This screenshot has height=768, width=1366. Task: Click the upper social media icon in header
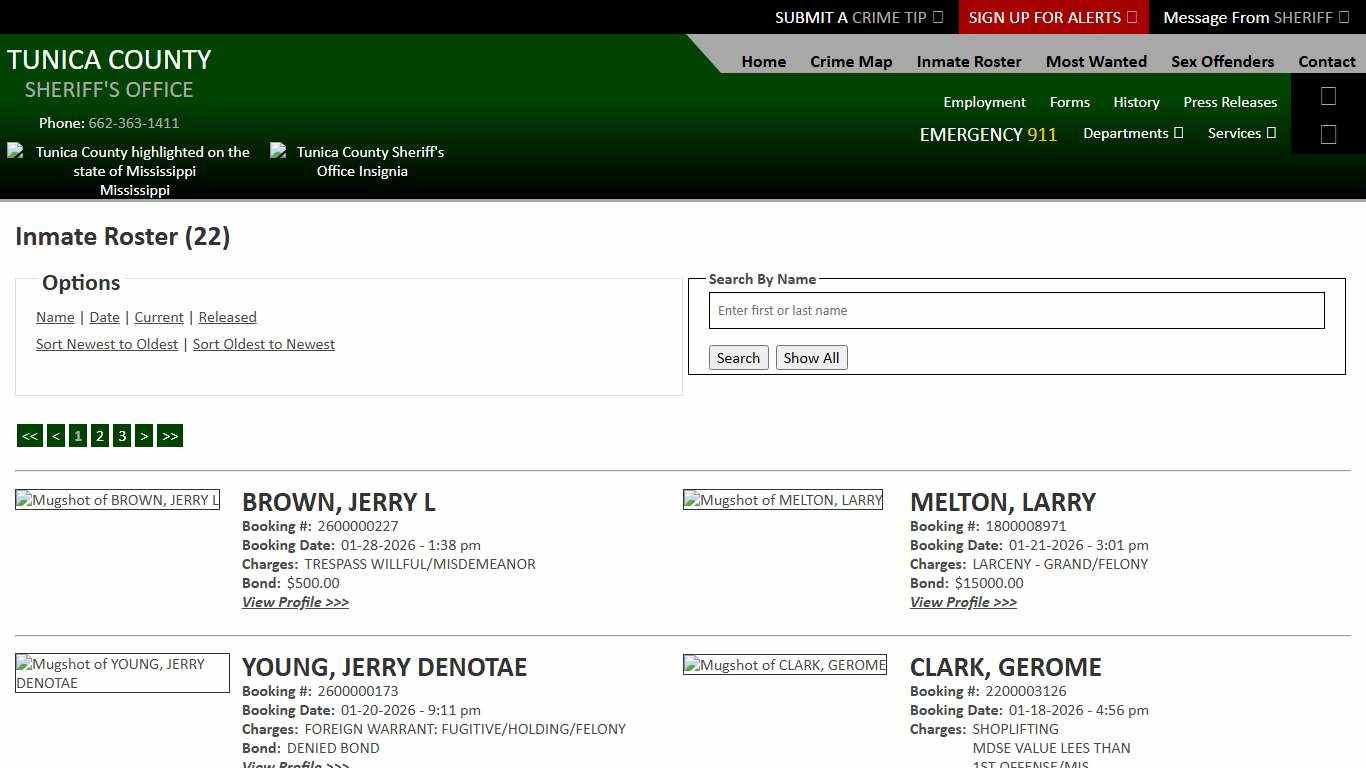(x=1328, y=96)
